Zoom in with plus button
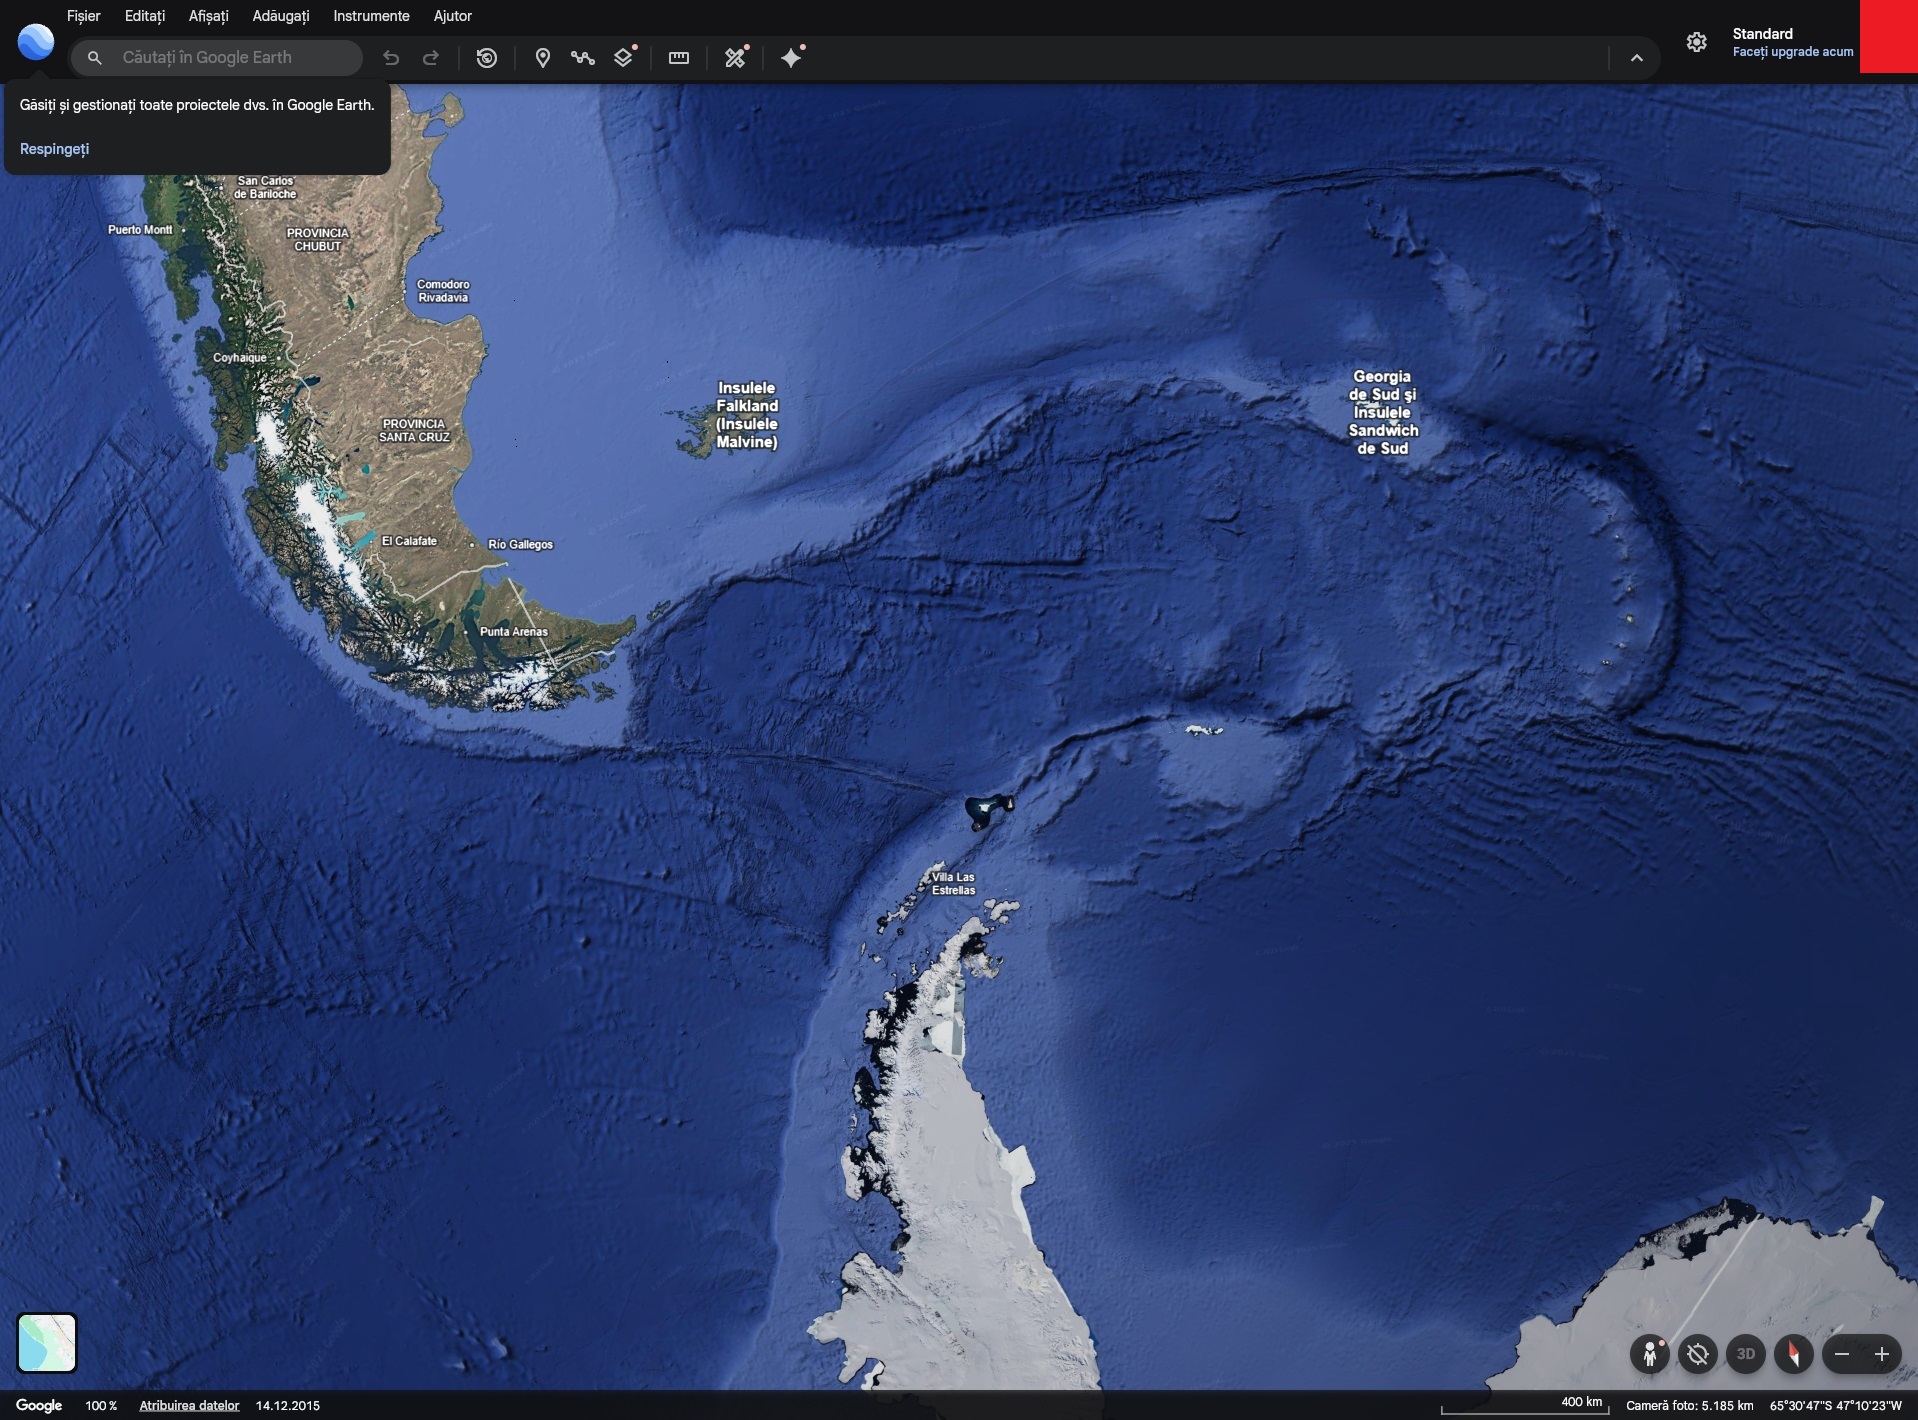Screen dimensions: 1918x1420 click(1882, 1354)
